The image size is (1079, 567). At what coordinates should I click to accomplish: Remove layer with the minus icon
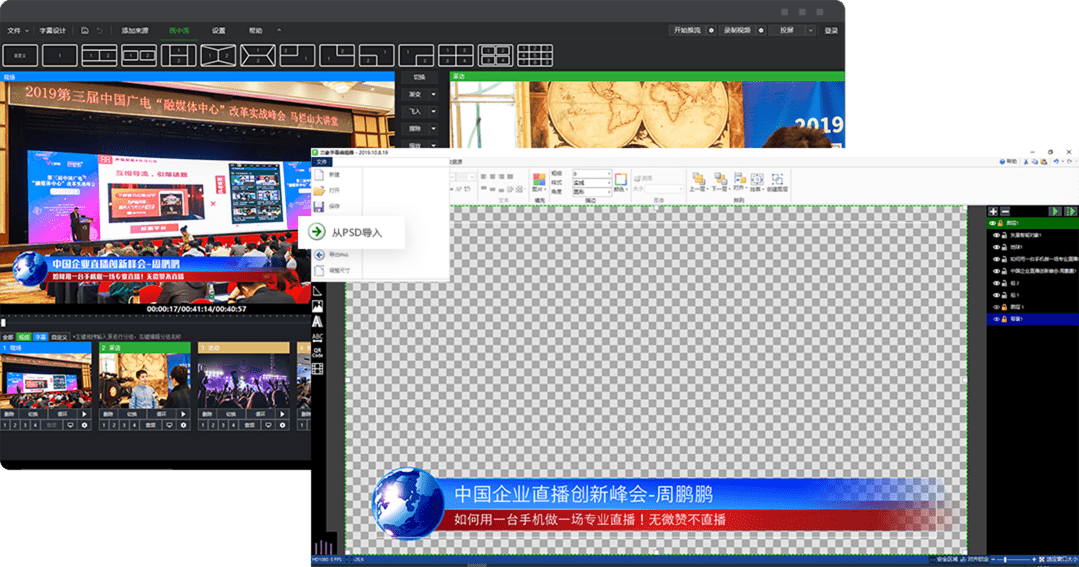tap(1004, 212)
